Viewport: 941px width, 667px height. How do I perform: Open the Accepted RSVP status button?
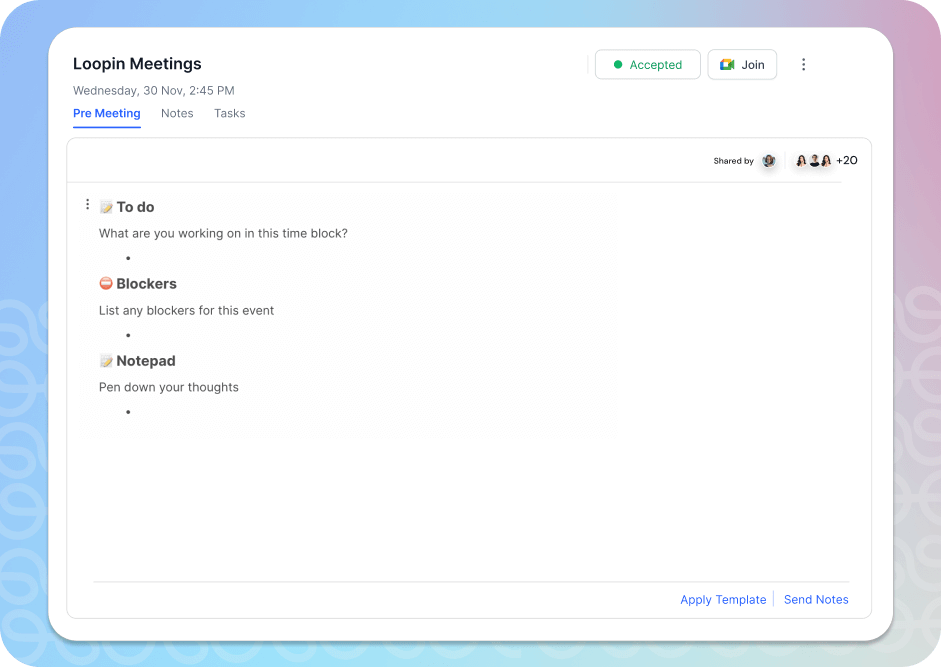(648, 64)
